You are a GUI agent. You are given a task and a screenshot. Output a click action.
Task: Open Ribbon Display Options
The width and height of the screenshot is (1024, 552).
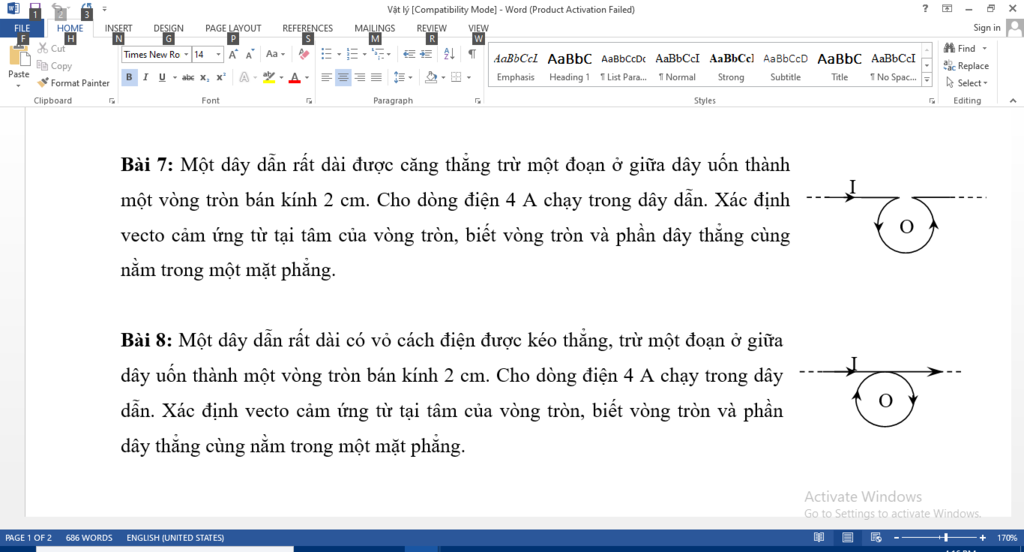[x=946, y=8]
